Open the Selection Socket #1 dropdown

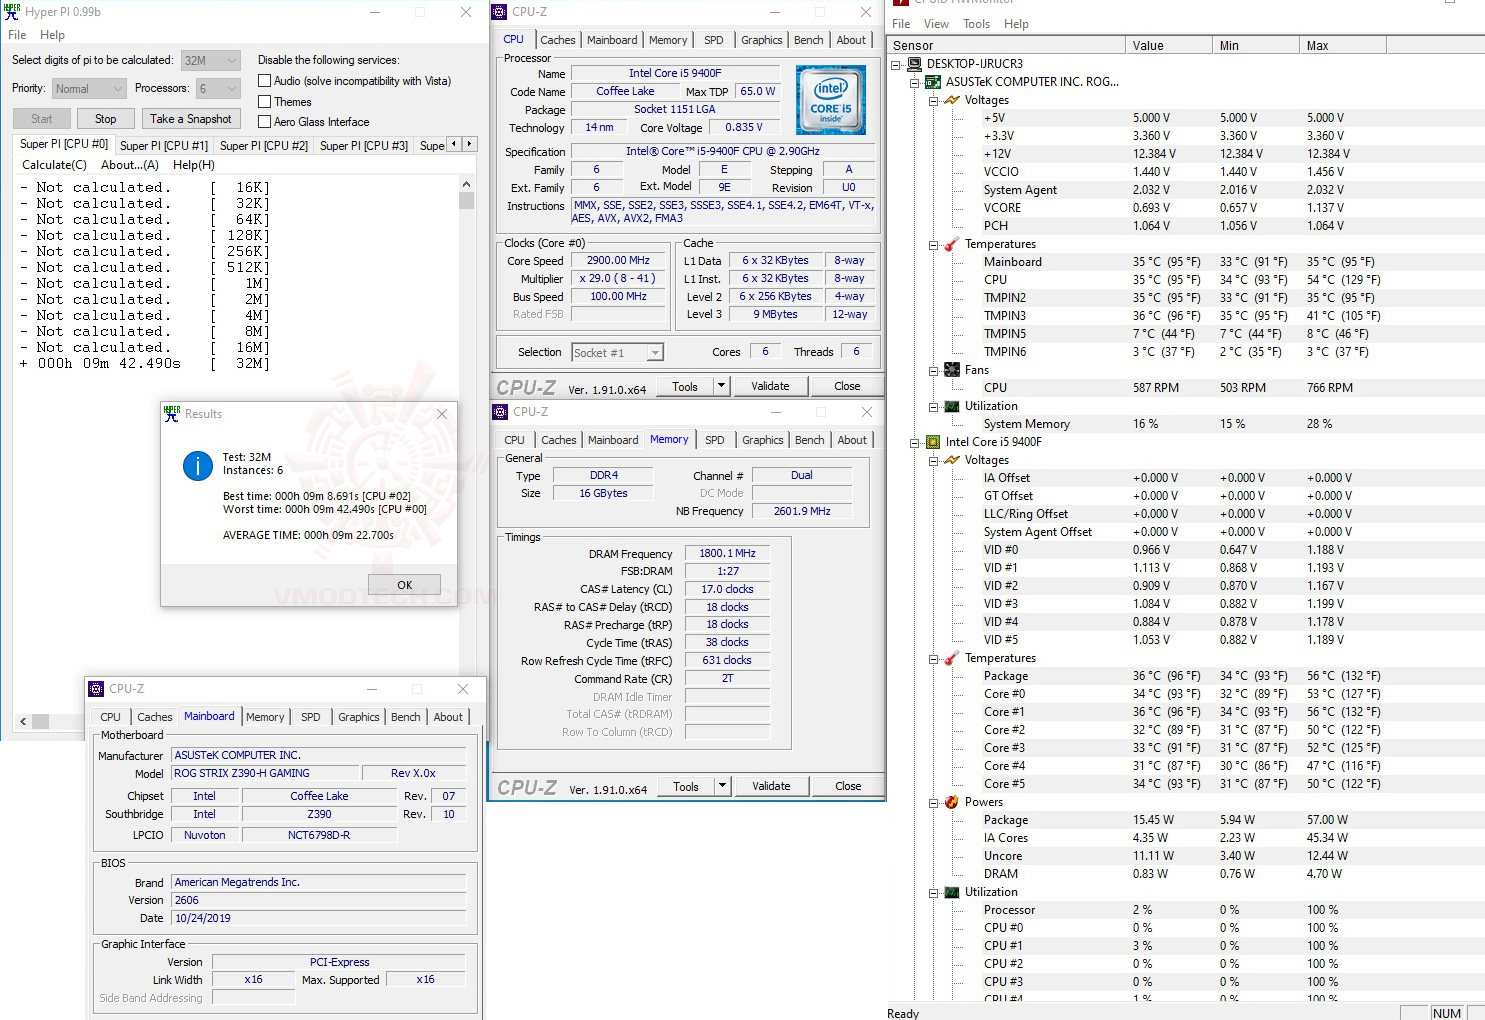pyautogui.click(x=617, y=352)
